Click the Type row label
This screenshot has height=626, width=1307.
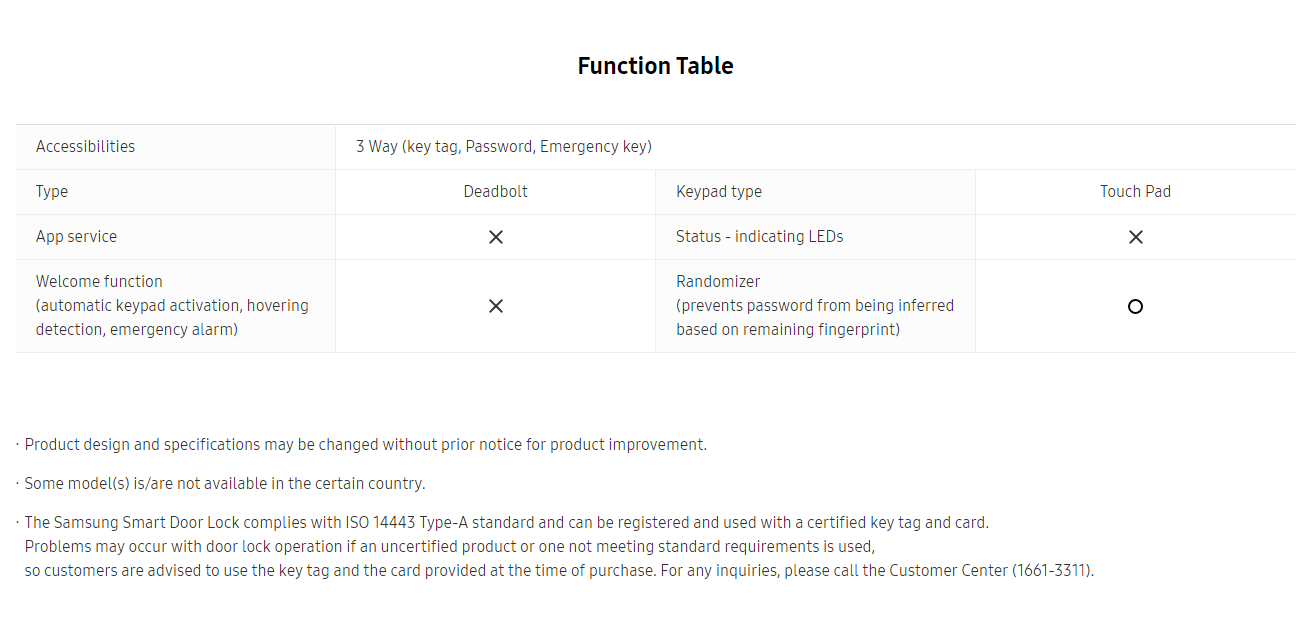click(52, 192)
